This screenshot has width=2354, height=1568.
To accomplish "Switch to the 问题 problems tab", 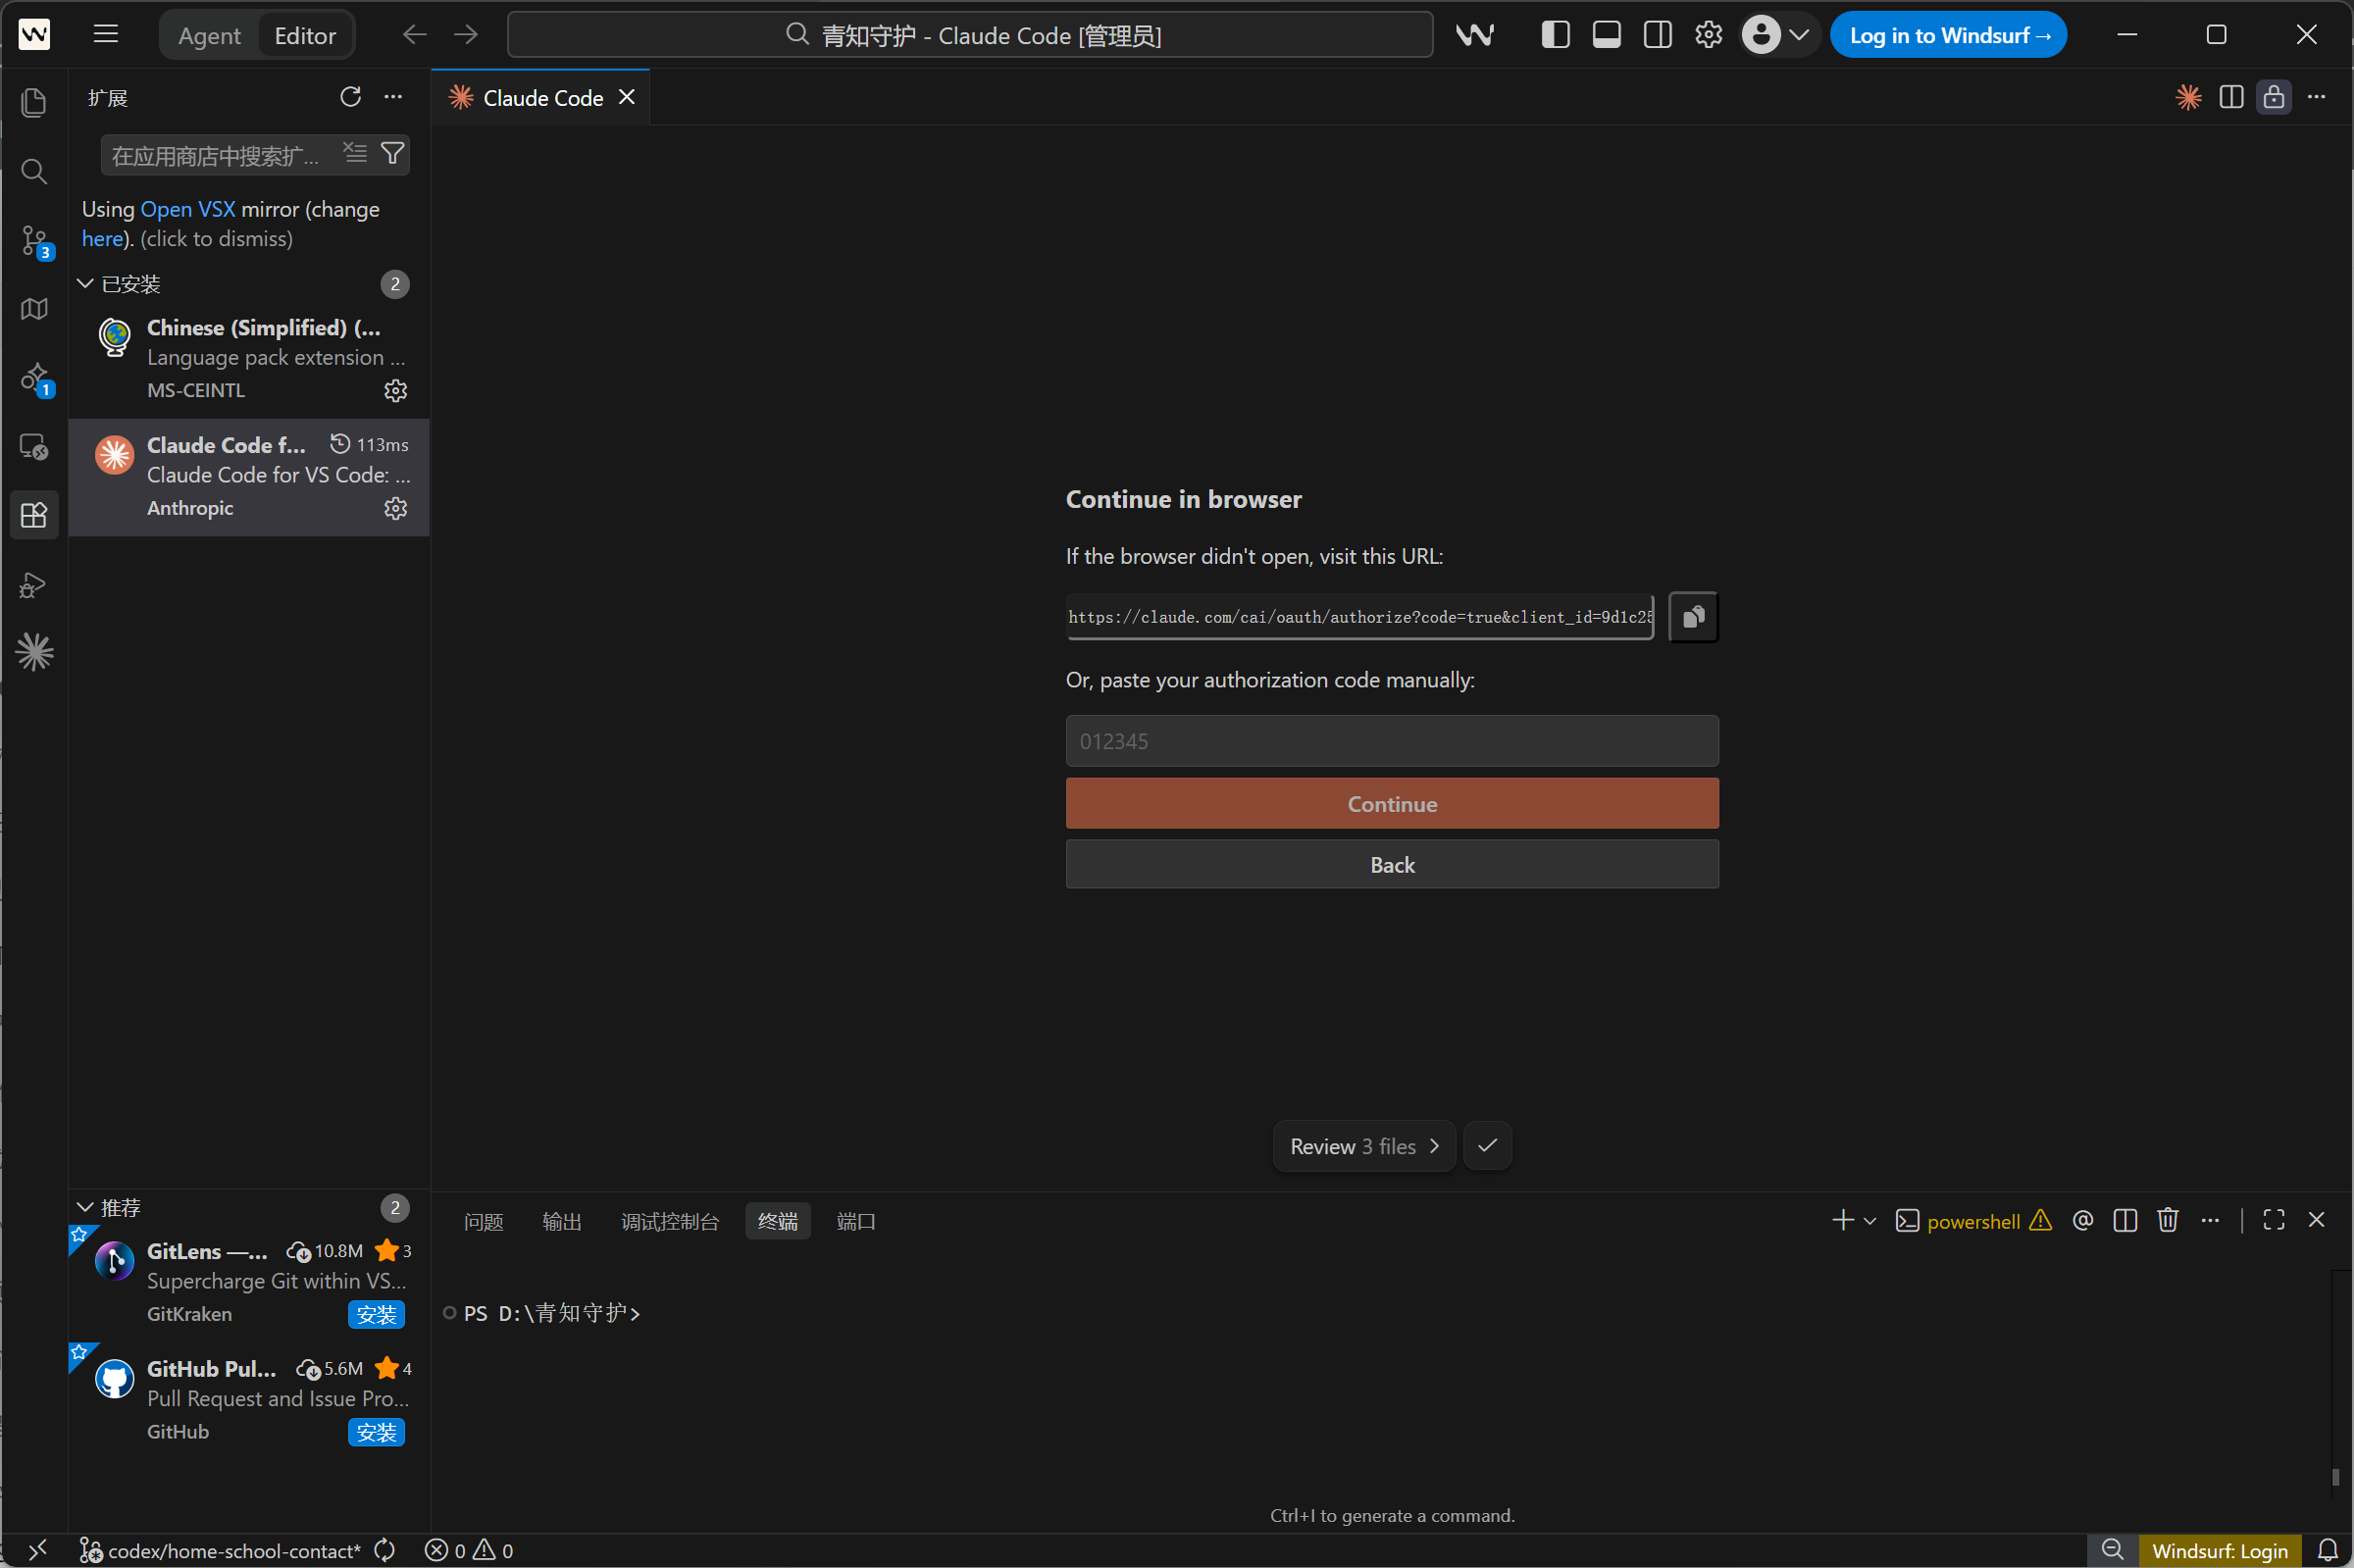I will tap(484, 1221).
